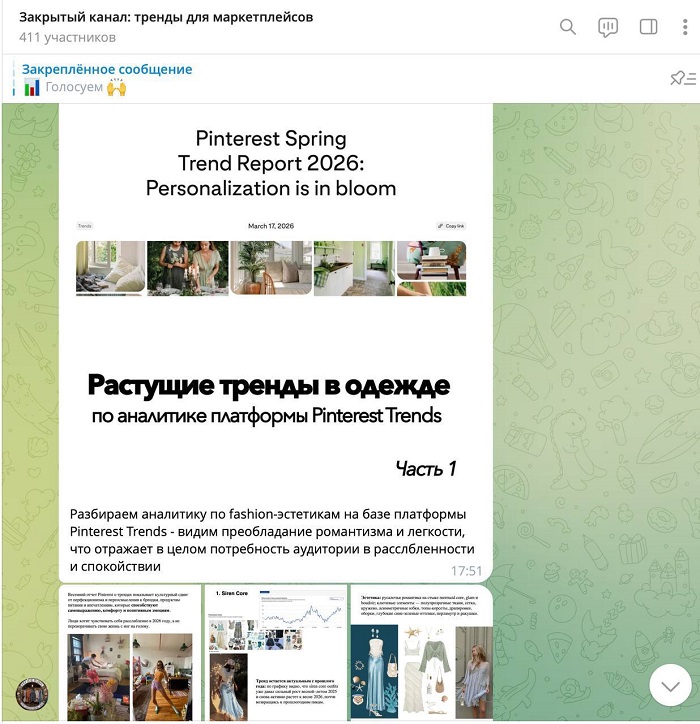Open thumbnail with blue dress outfit collage
700x724 pixels.
tap(422, 653)
